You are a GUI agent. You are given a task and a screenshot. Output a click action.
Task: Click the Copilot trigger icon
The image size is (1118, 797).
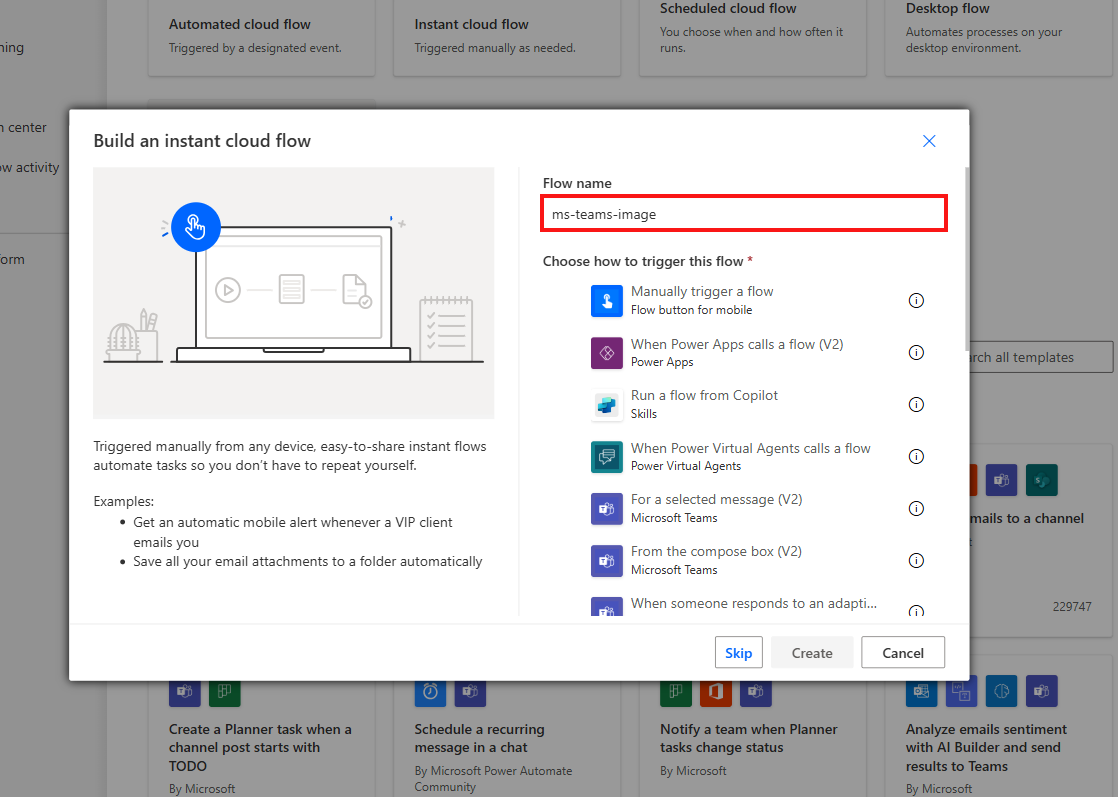pos(607,404)
